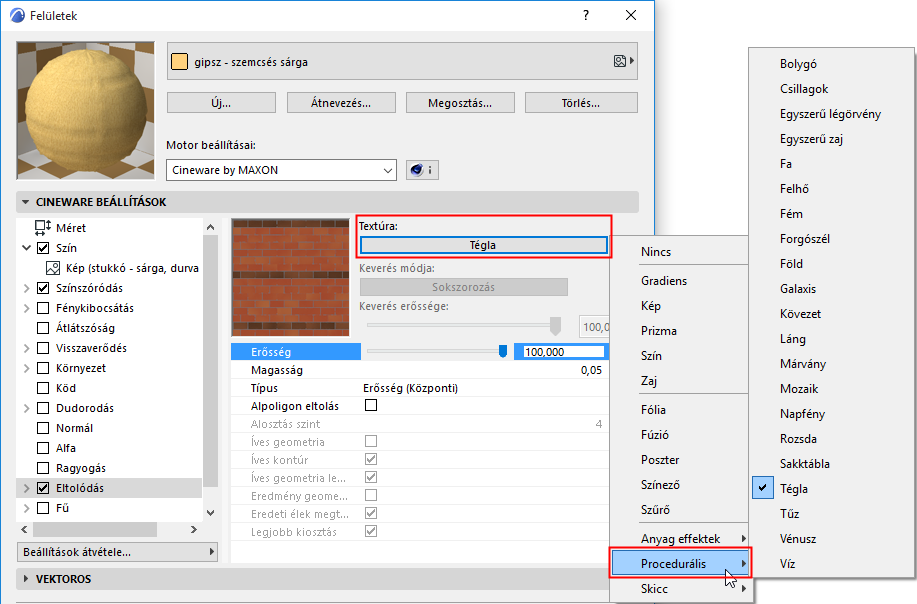Select Bolygó procedural texture
This screenshot has height=604, width=917.
point(798,64)
